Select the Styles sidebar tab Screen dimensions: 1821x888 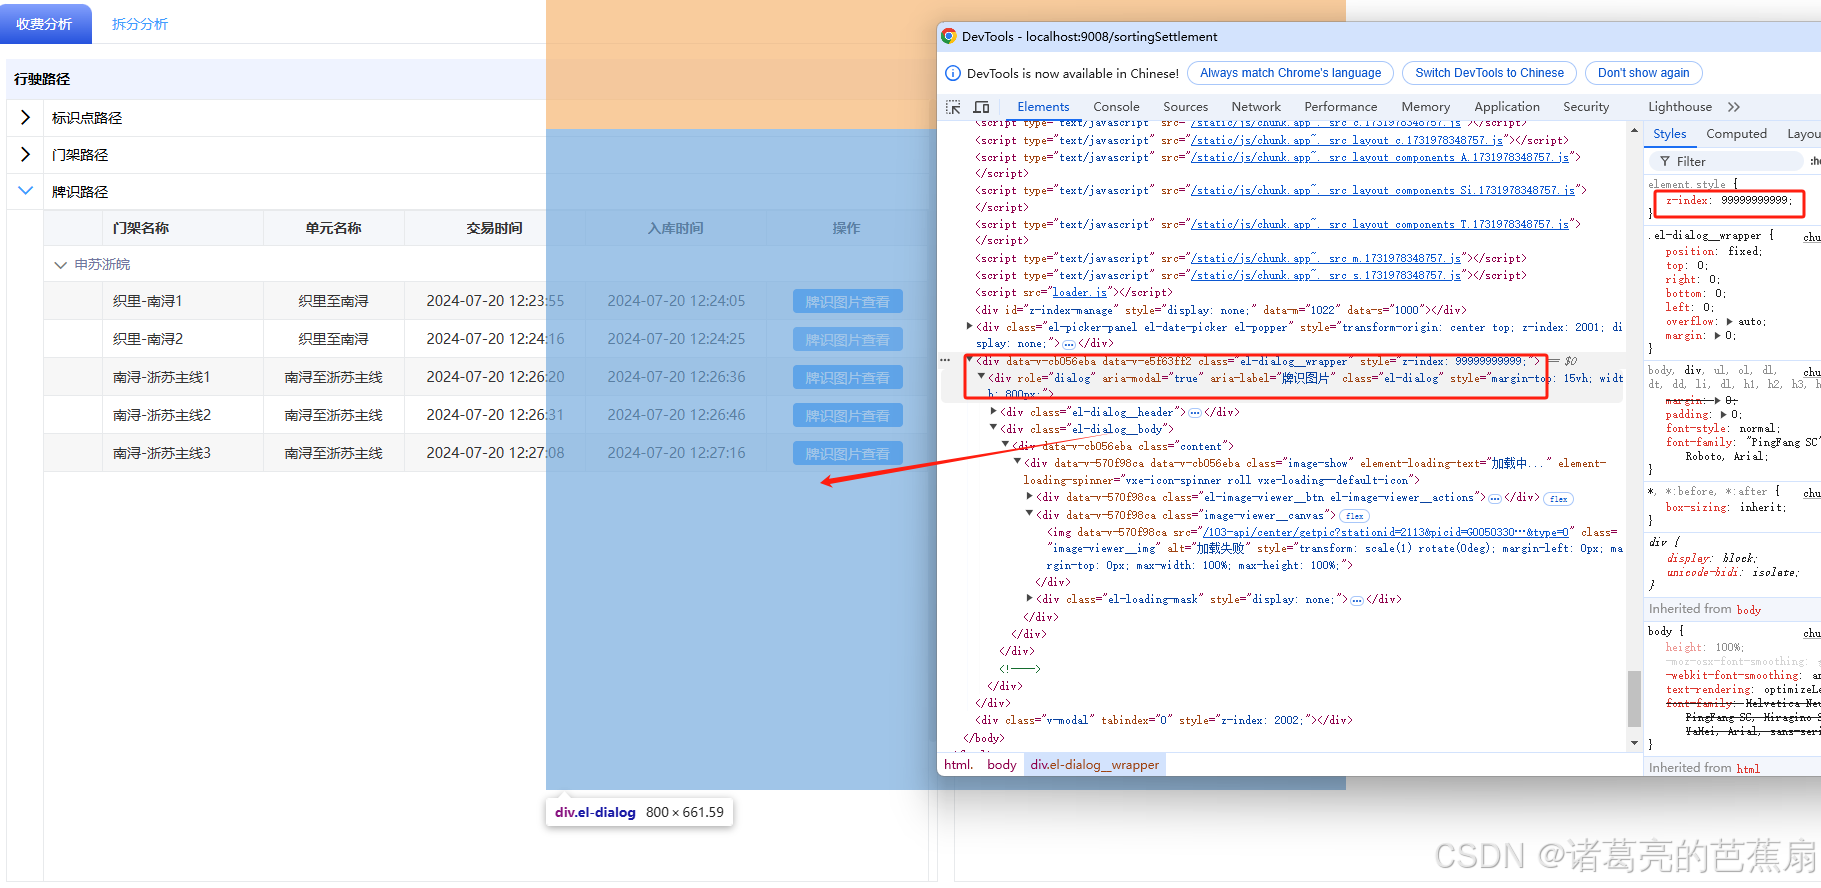(1669, 134)
